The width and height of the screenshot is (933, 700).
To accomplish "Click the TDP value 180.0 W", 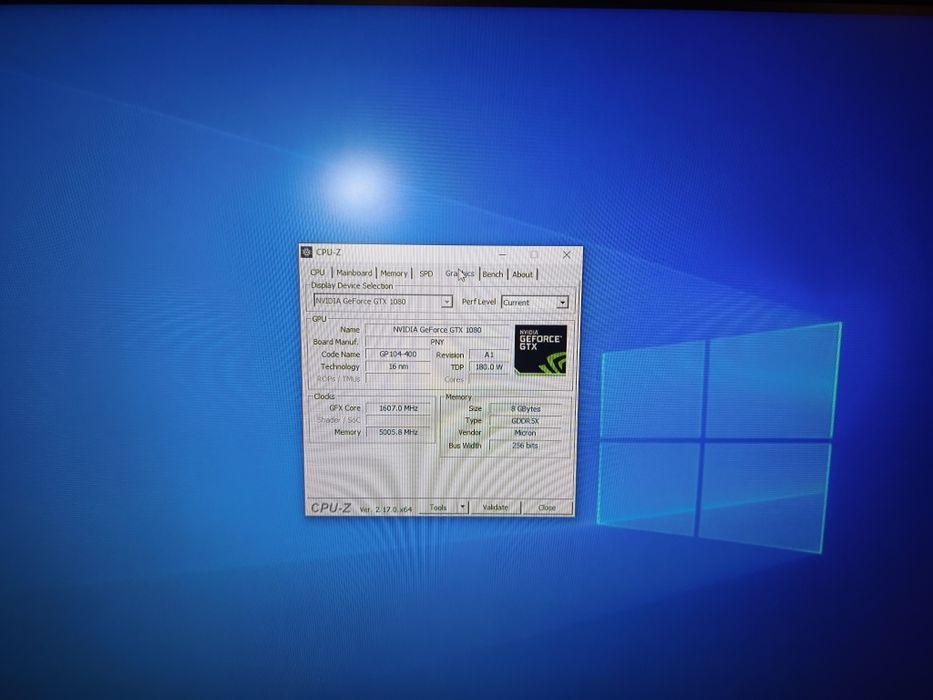I will click(x=489, y=367).
